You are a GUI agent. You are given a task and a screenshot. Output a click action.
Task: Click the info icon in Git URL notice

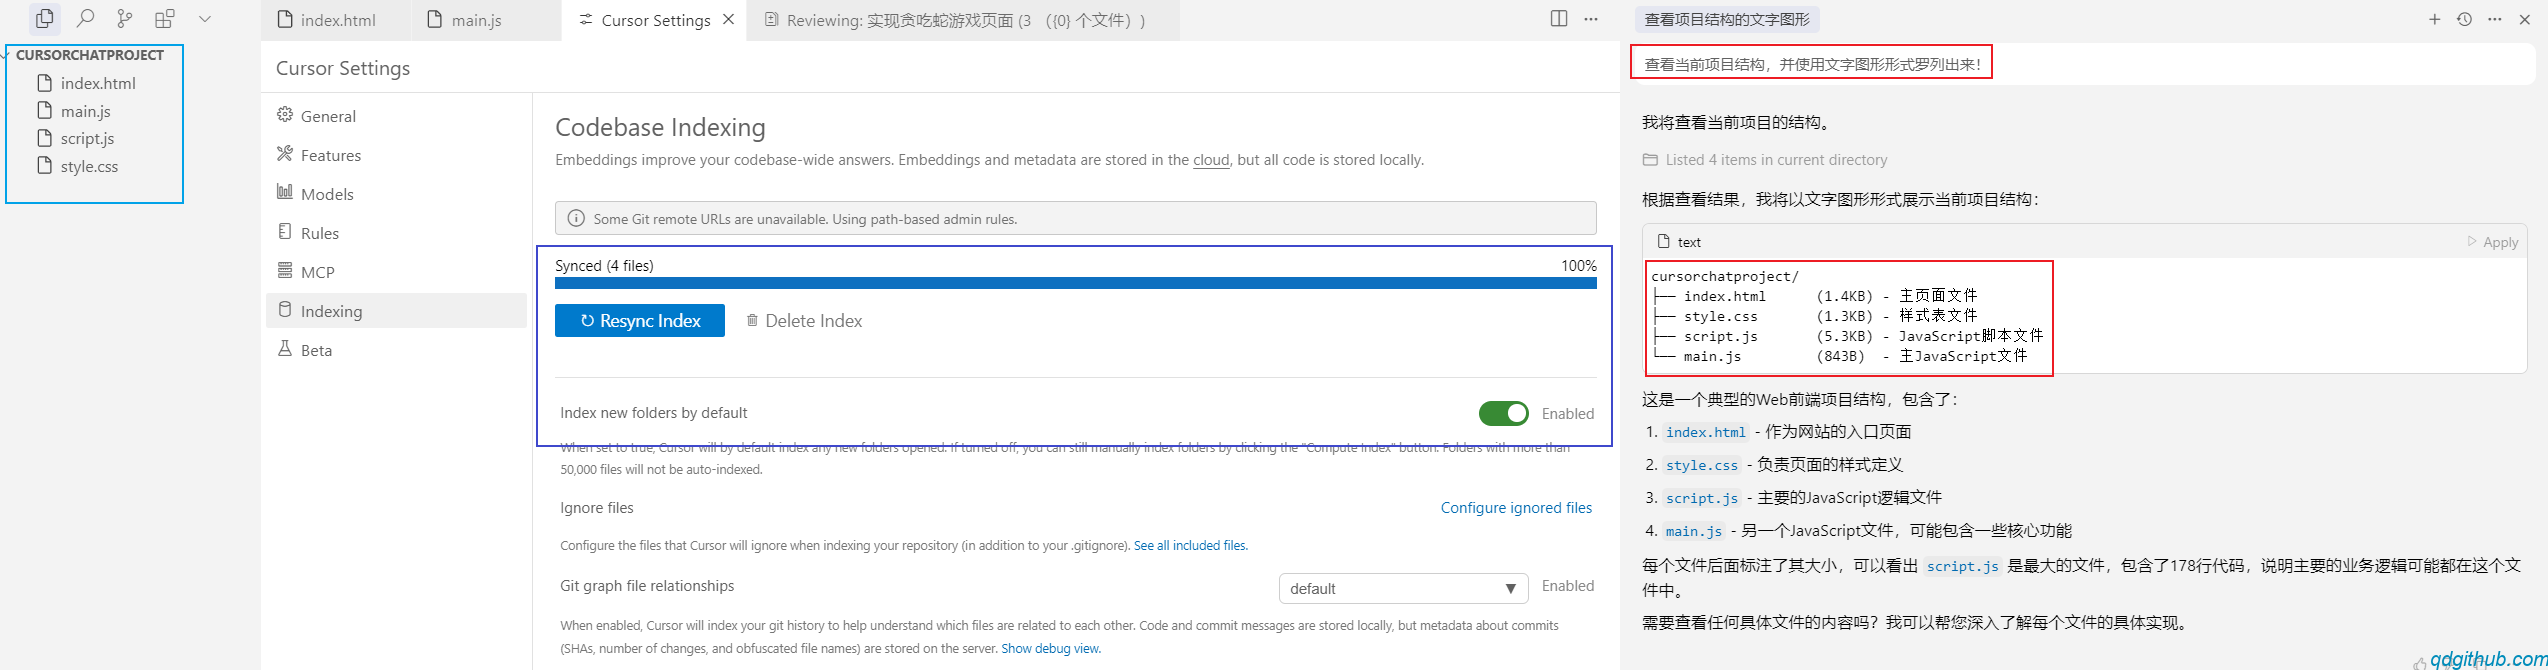[576, 218]
